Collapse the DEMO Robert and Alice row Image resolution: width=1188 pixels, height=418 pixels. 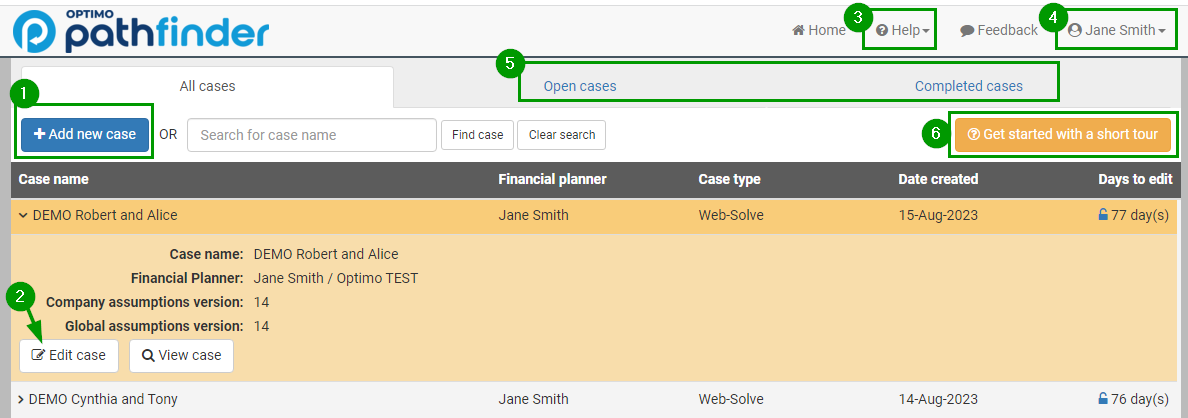24,215
